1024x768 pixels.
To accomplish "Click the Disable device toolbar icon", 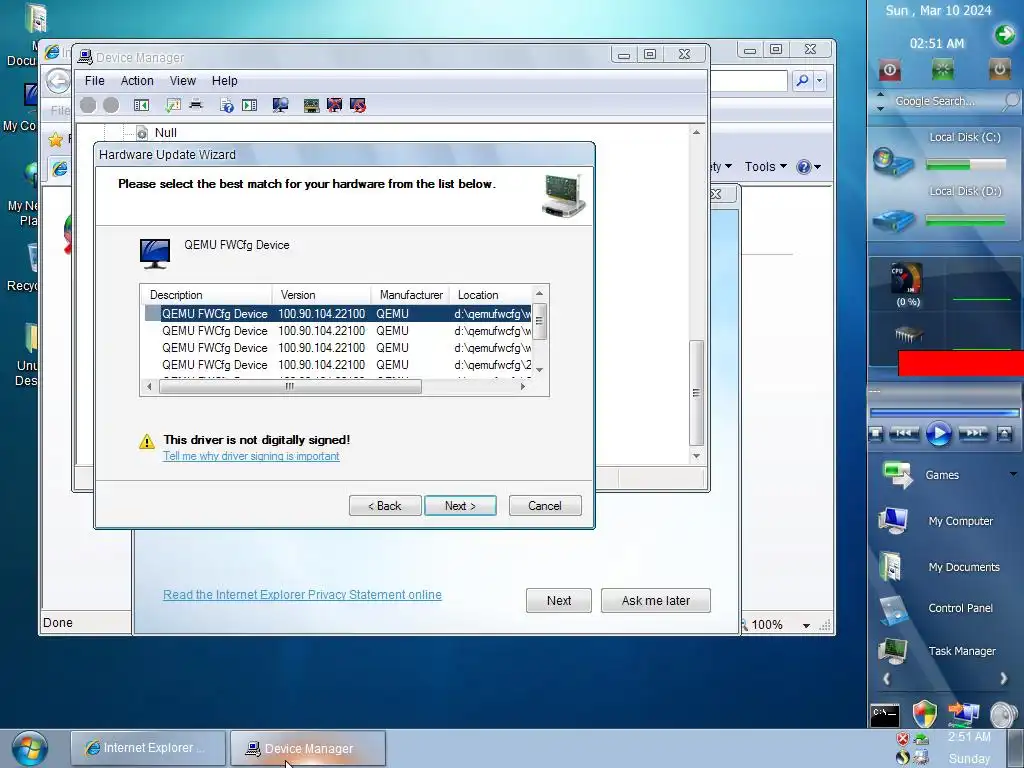I will [x=358, y=105].
